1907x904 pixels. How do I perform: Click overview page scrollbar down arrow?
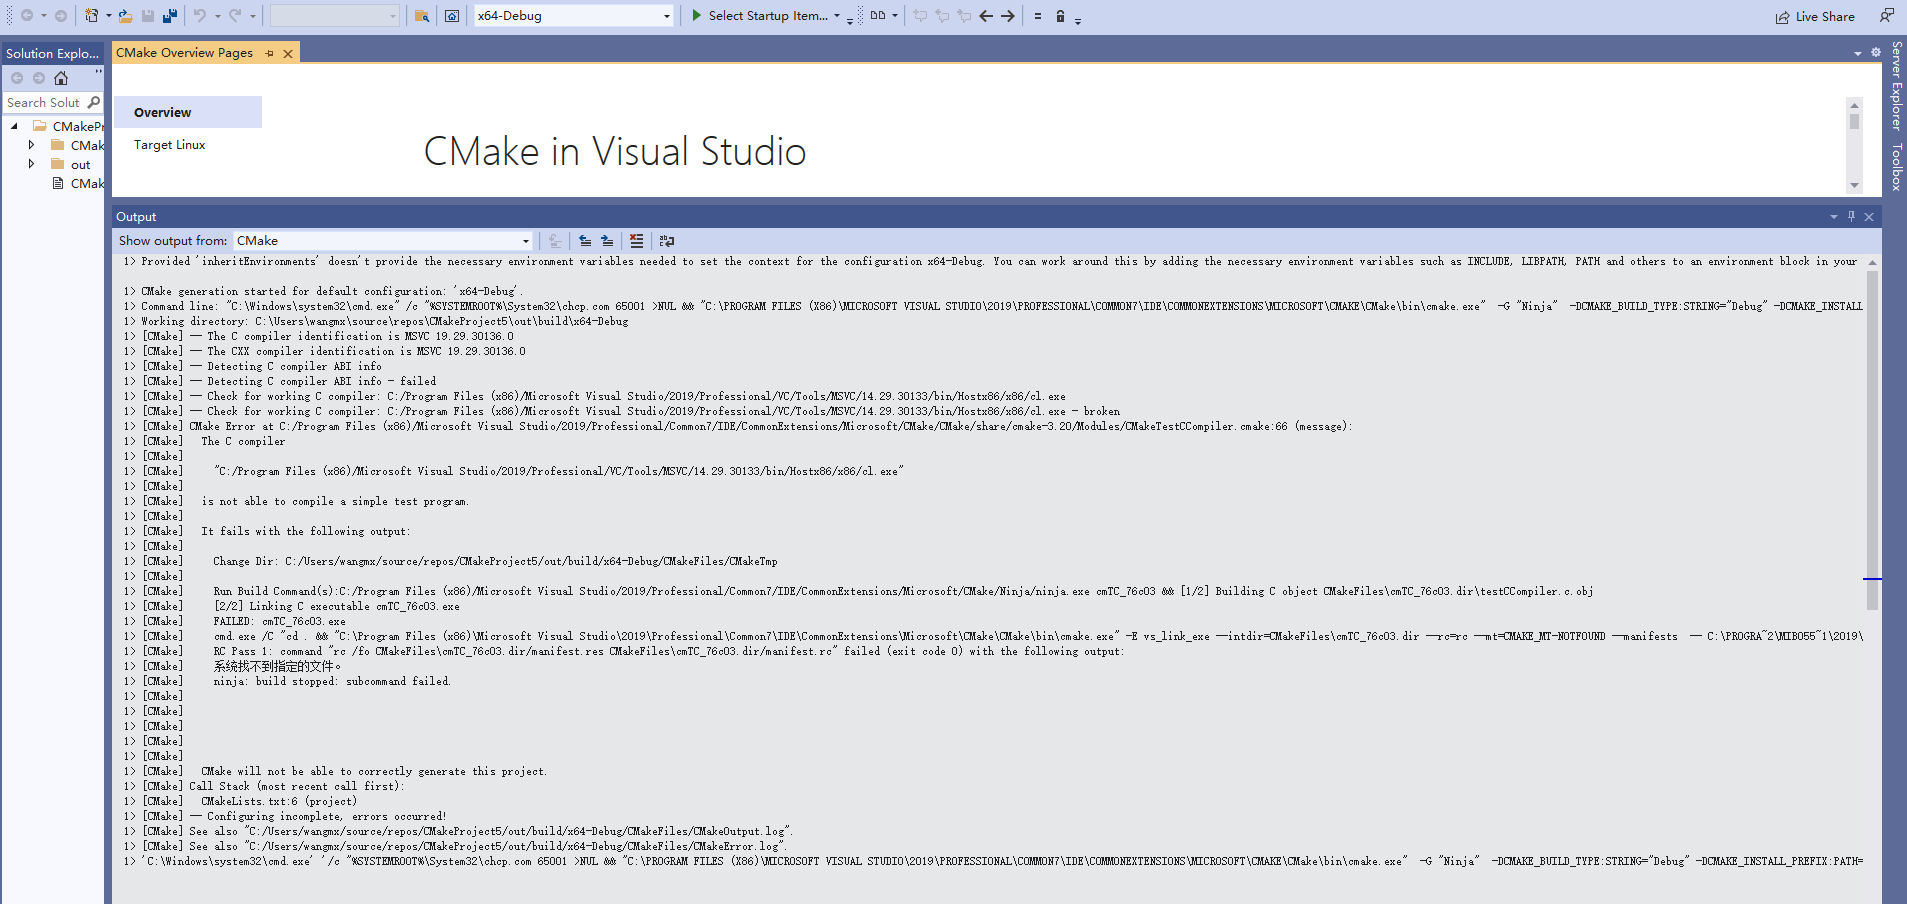pos(1854,185)
